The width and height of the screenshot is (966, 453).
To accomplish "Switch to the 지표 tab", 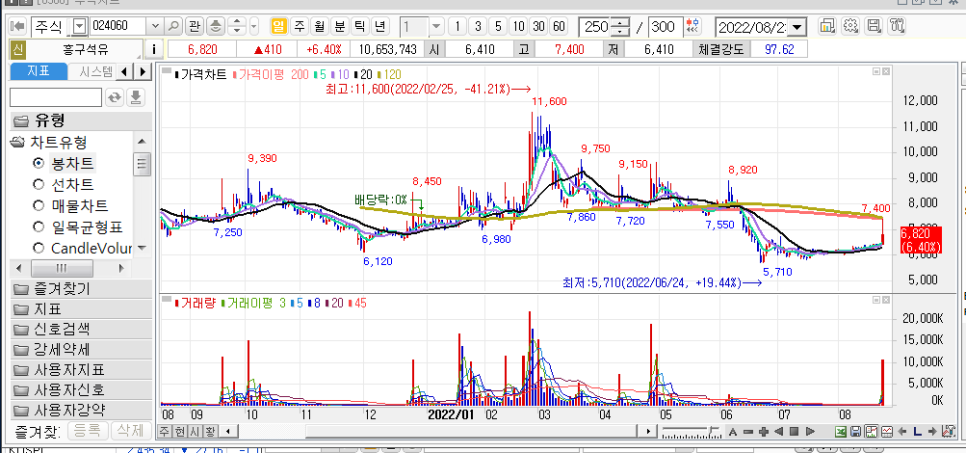I will click(38, 71).
